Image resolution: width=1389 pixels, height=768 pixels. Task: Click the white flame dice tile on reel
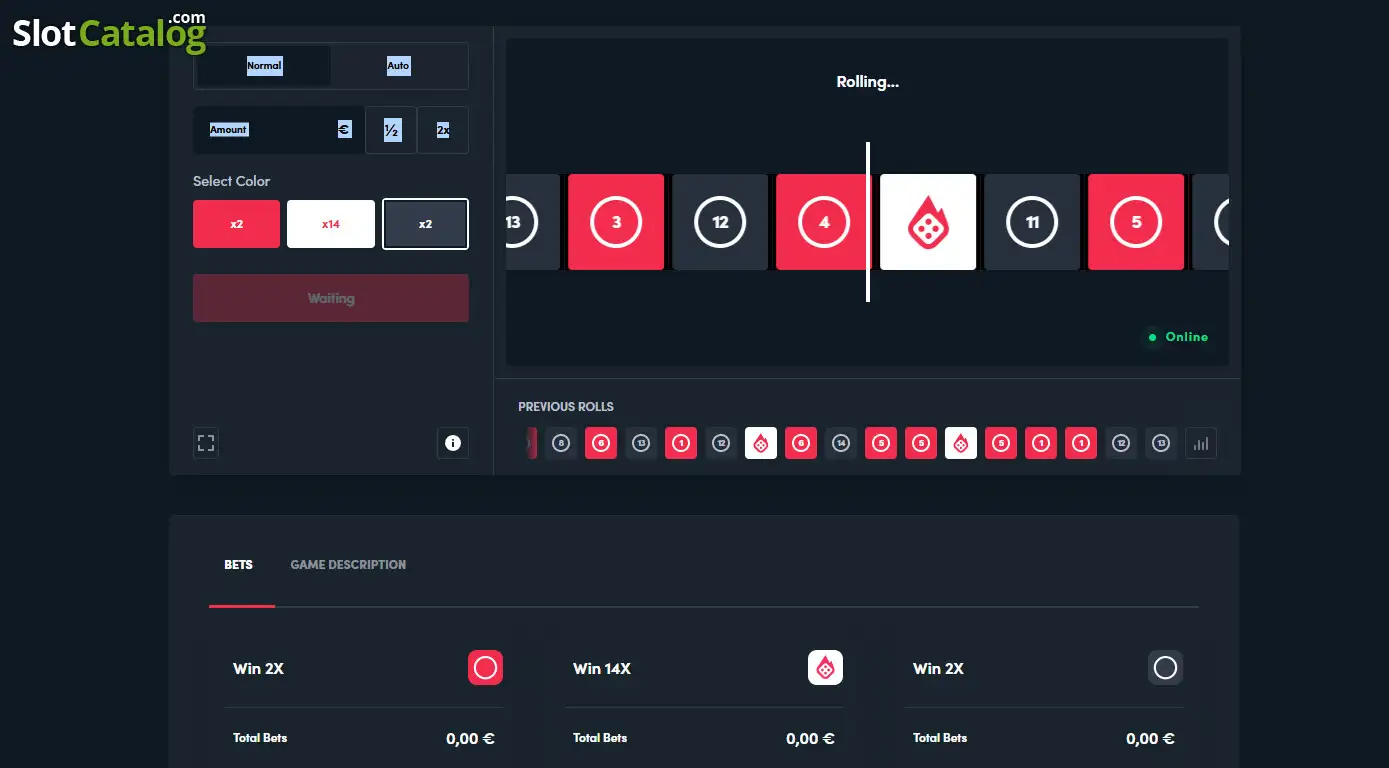coord(928,222)
